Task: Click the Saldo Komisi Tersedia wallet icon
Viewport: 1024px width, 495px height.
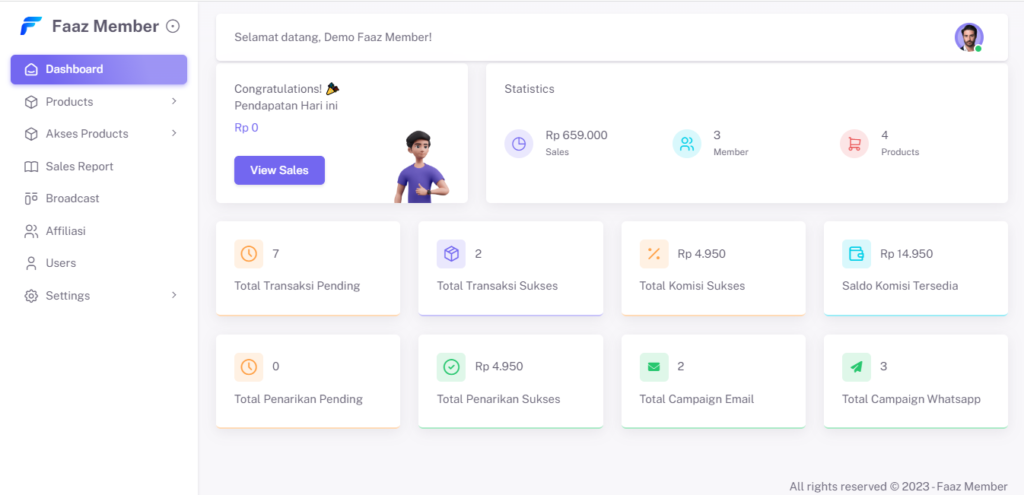Action: [856, 254]
